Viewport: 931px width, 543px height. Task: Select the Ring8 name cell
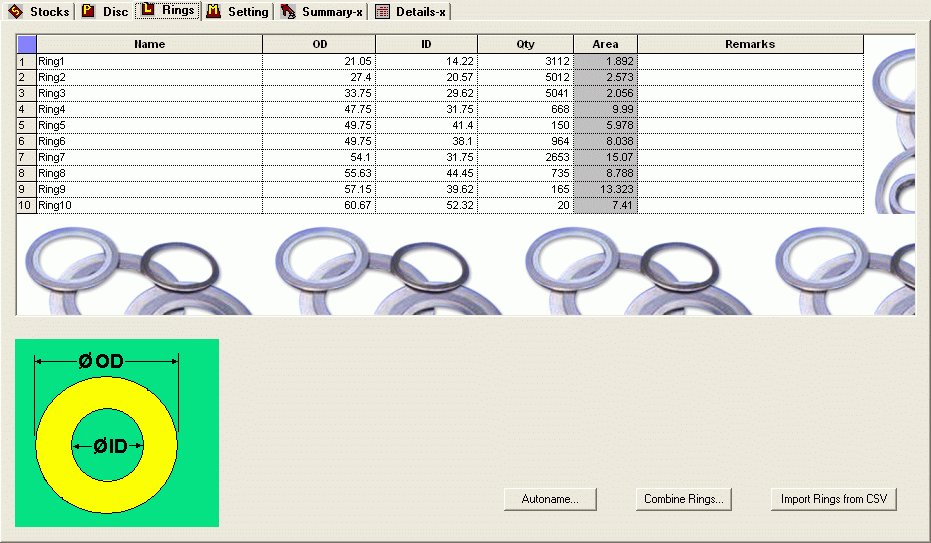(150, 174)
